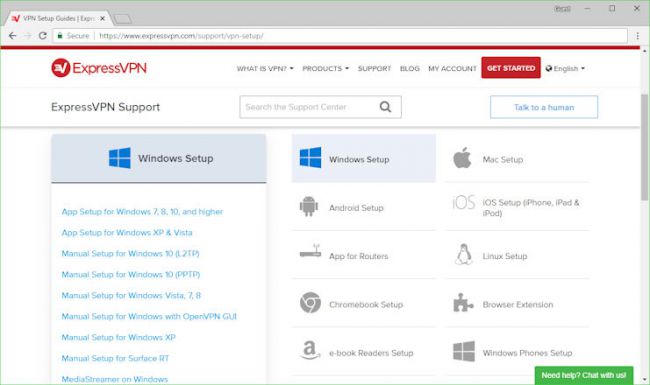Expand the What Is VPN dropdown
The height and width of the screenshot is (385, 650).
[x=265, y=68]
